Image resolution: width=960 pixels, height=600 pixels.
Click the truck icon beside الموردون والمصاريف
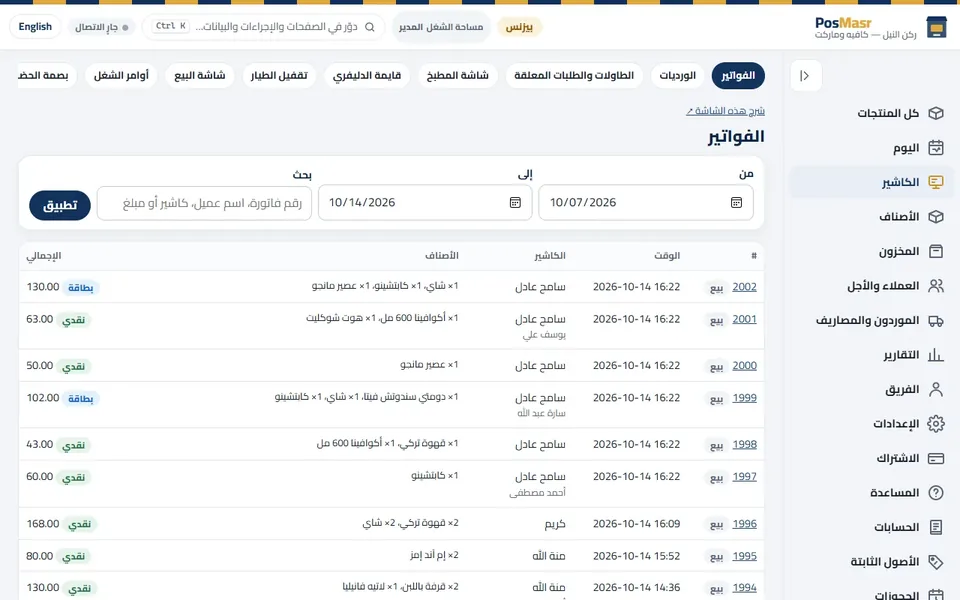936,320
